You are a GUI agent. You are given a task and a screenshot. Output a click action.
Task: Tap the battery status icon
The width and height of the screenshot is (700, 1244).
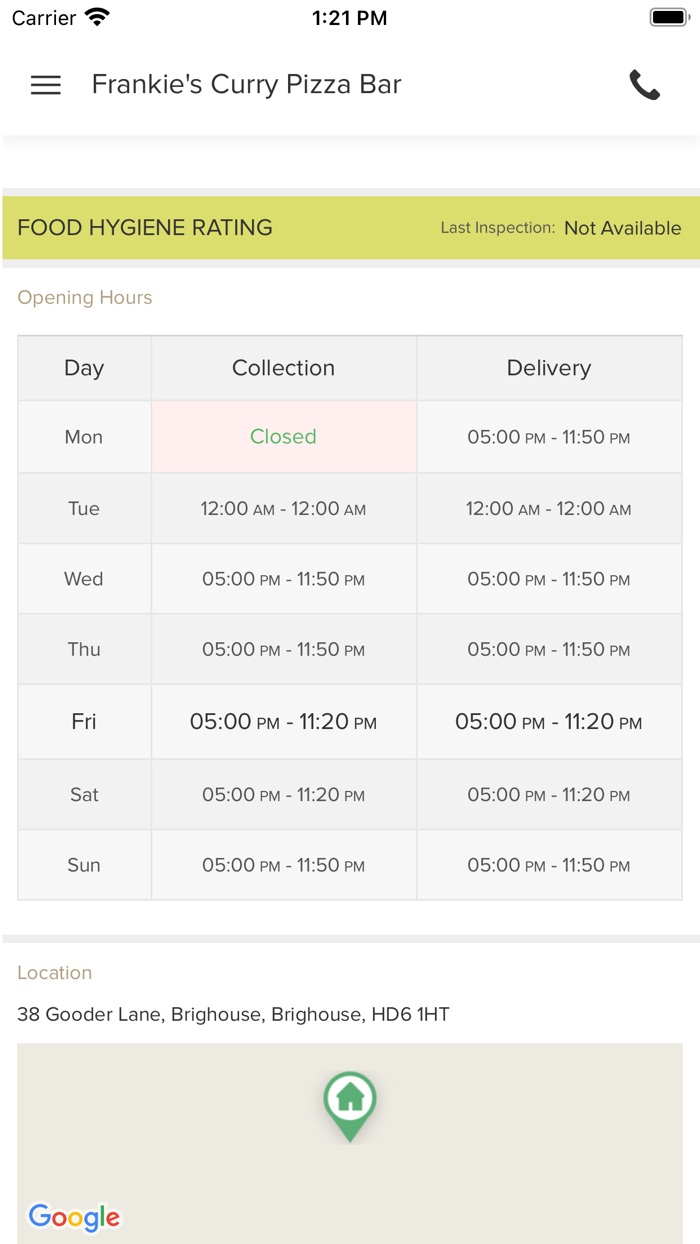[x=669, y=17]
